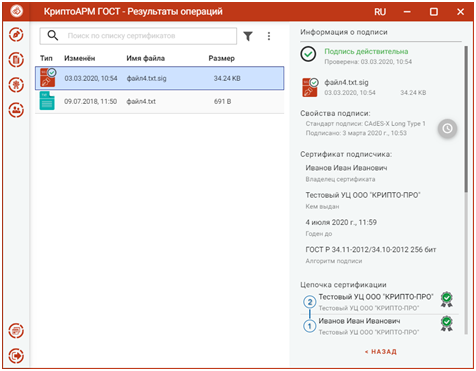Open the documents sidebar icon
Image resolution: width=476 pixels, height=371 pixels.
coord(16,60)
